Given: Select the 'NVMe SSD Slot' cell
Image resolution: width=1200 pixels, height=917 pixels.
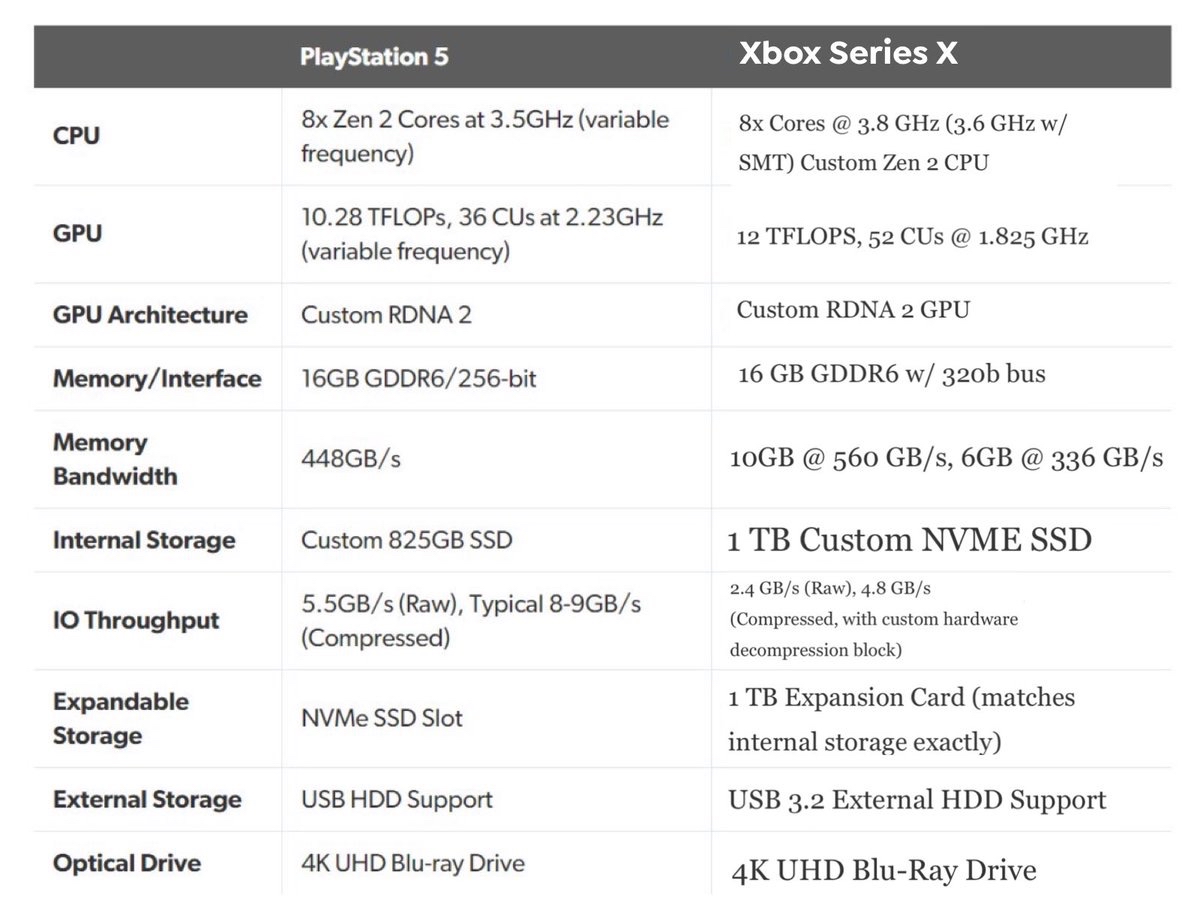Looking at the screenshot, I should (x=382, y=718).
